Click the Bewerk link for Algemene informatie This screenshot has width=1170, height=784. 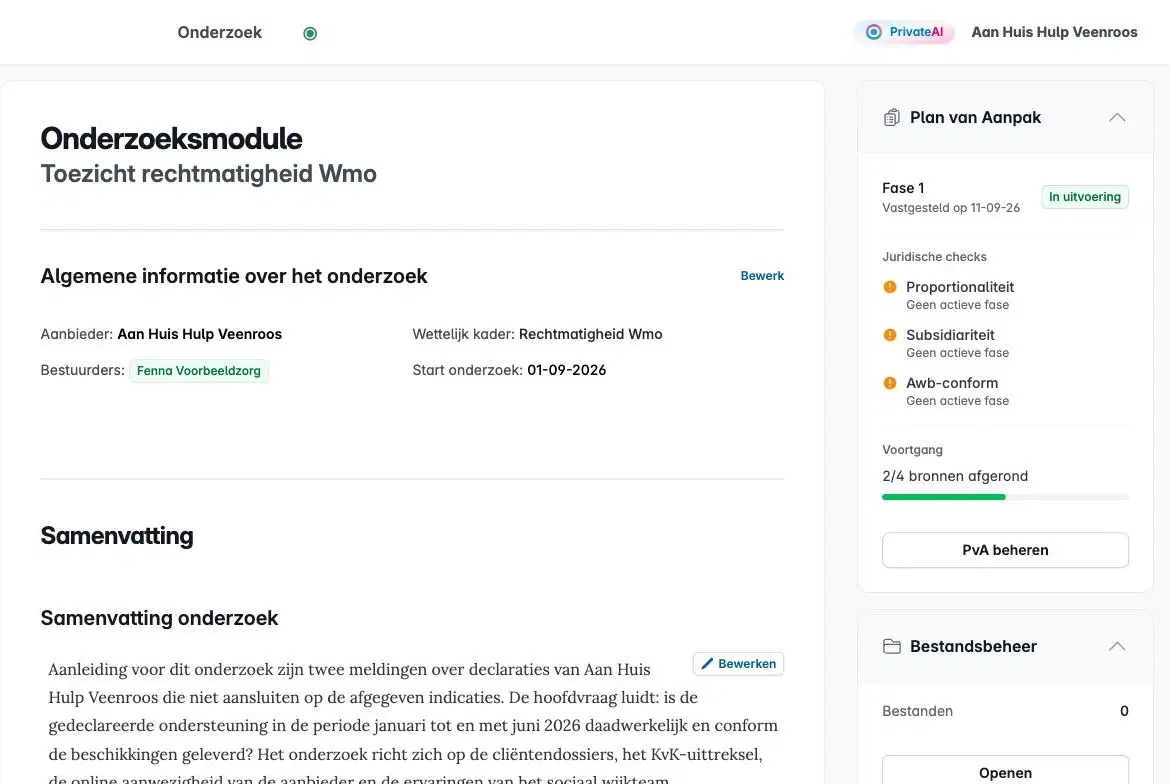click(762, 276)
